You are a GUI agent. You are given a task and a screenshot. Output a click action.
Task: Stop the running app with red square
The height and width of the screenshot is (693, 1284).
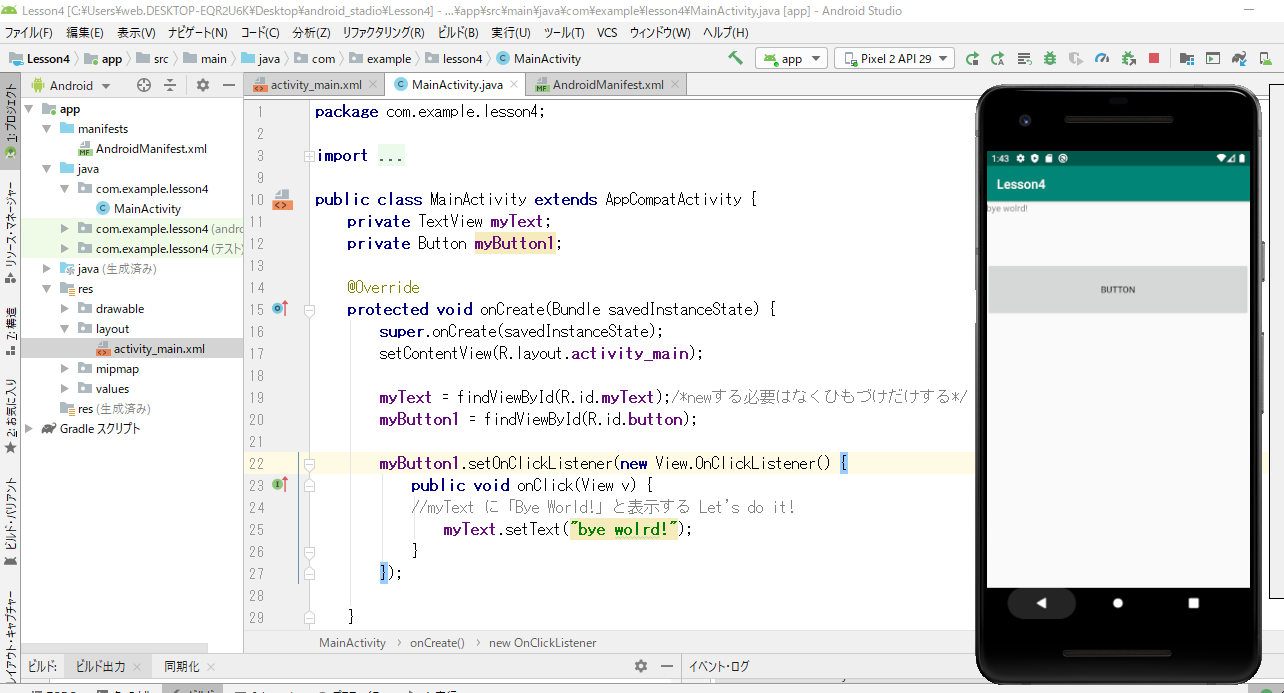(1154, 58)
